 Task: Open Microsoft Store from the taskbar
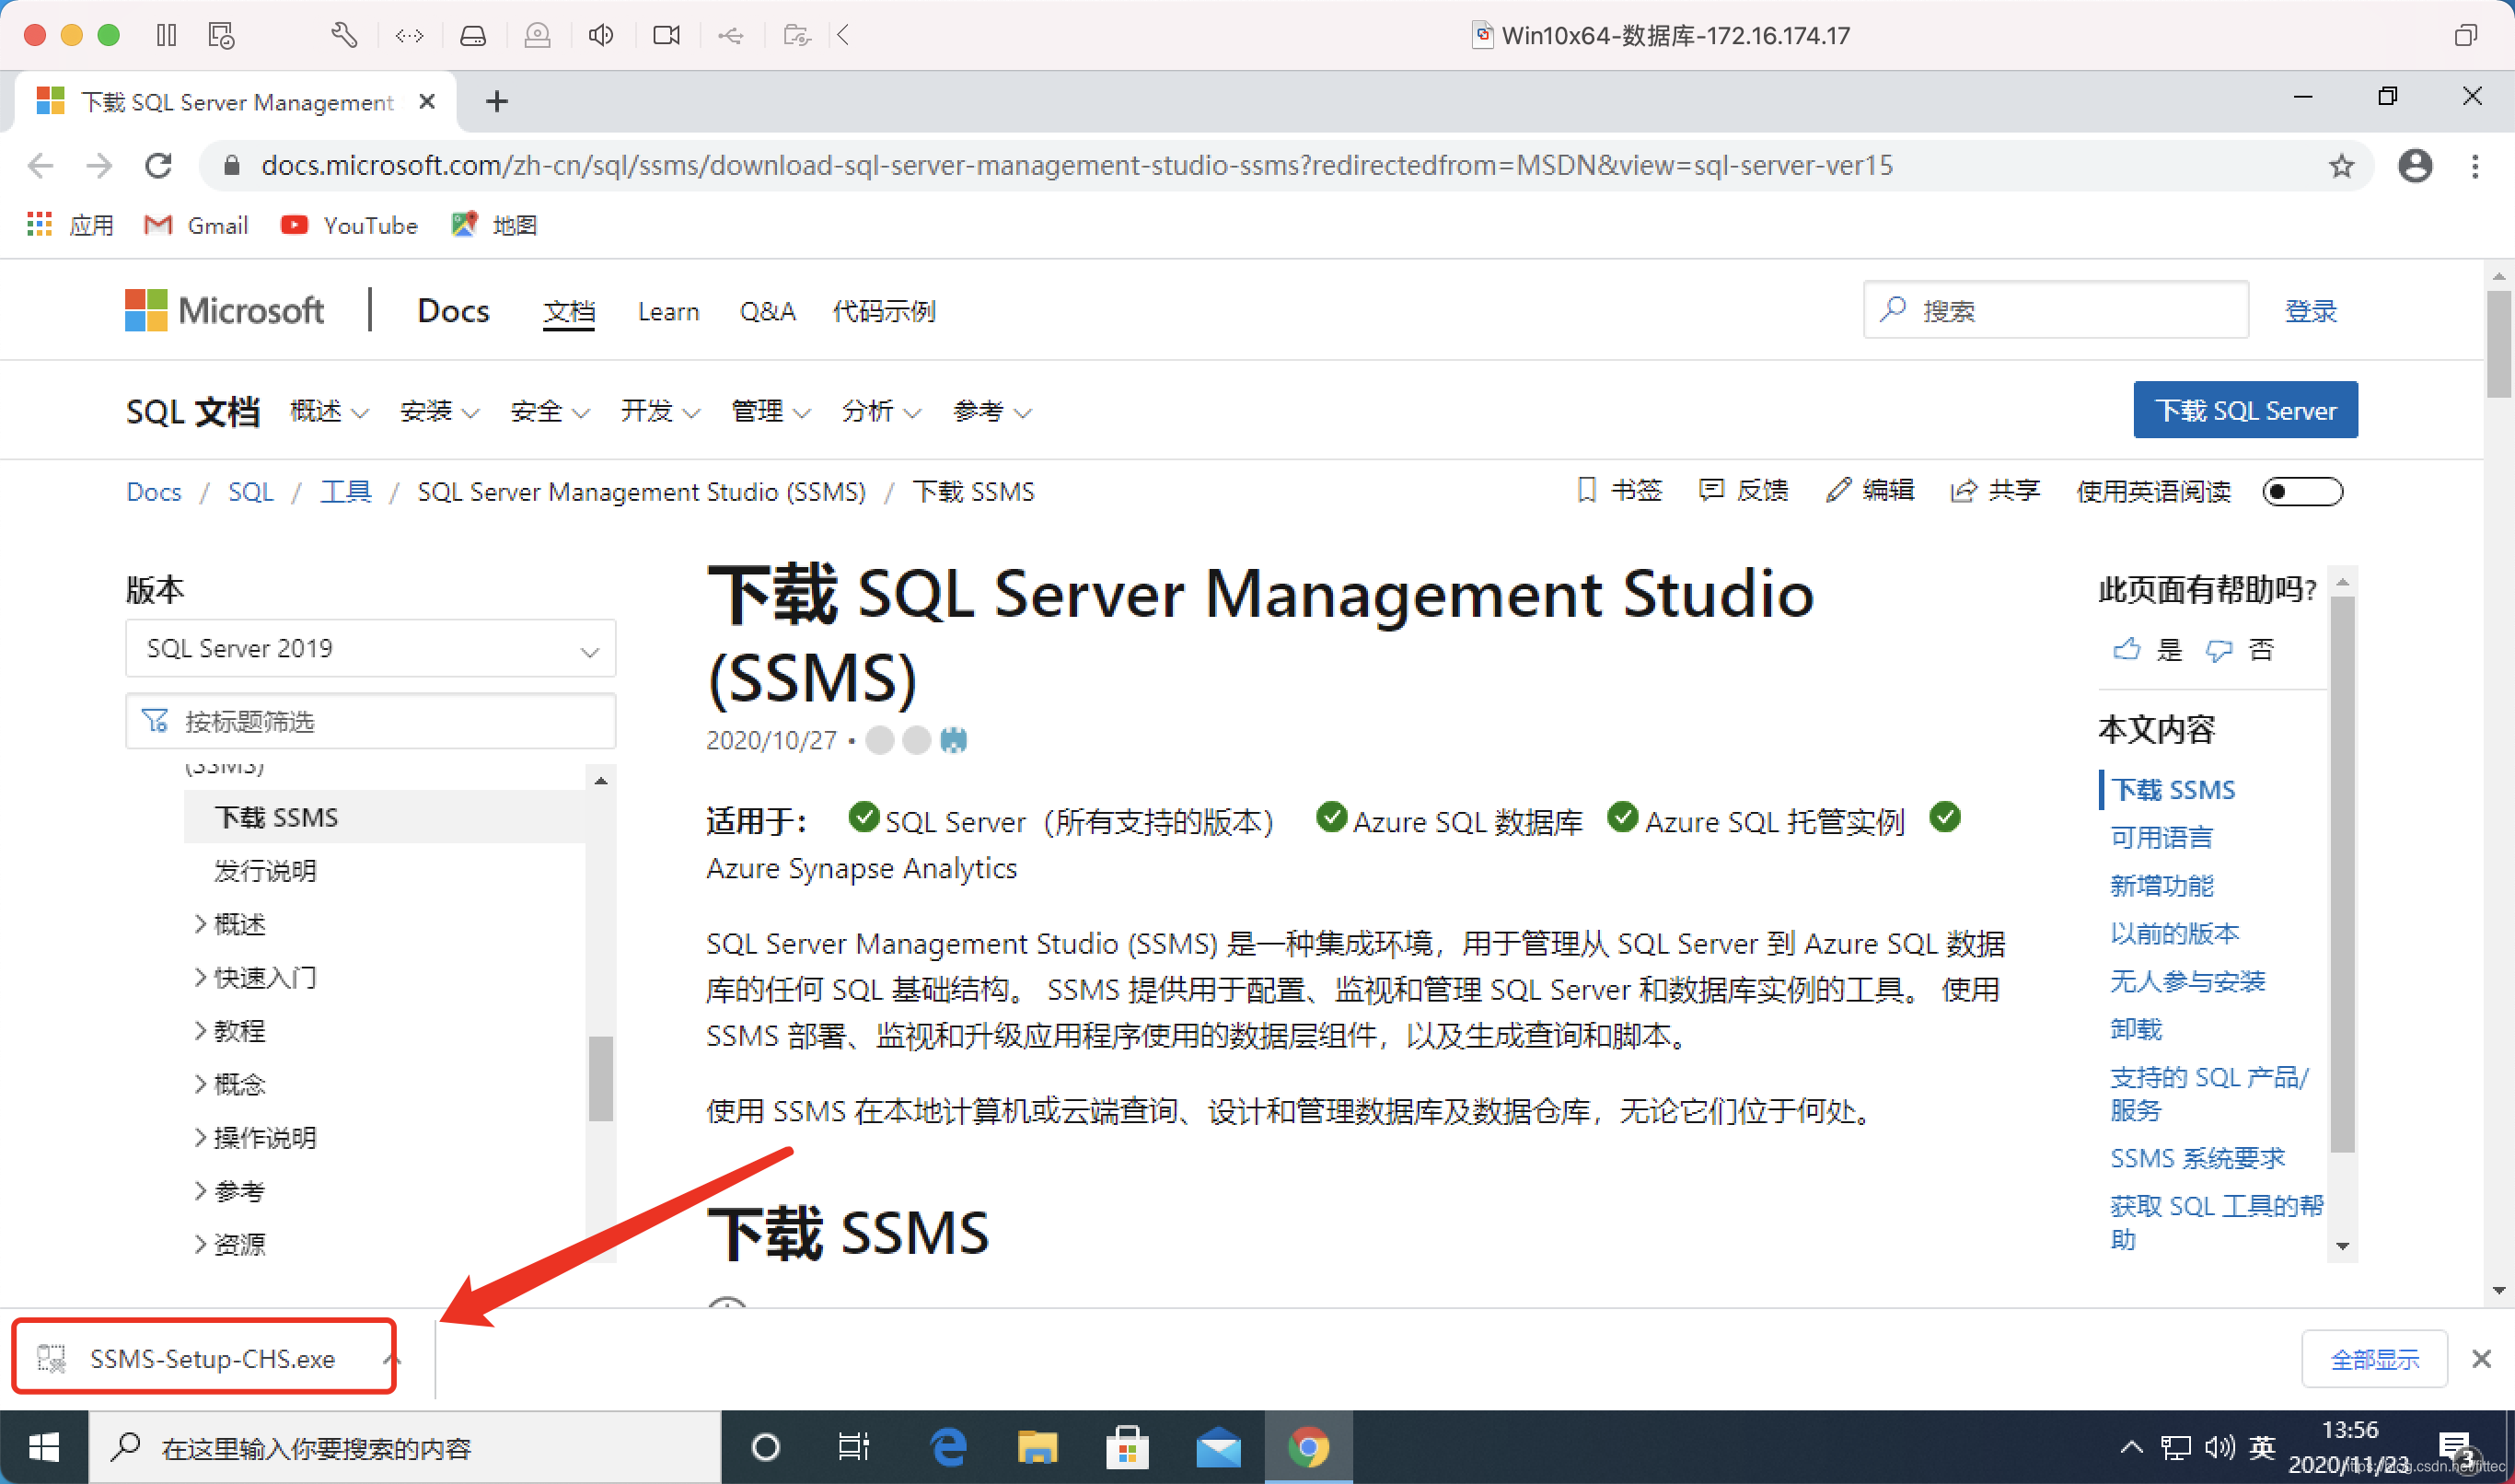click(1127, 1447)
